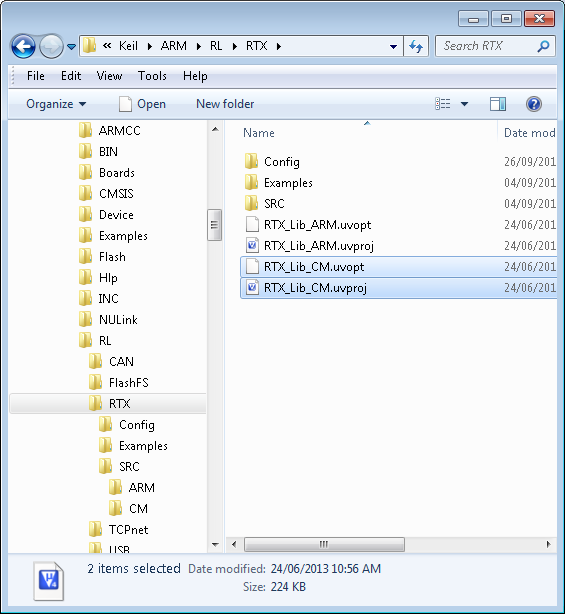Click the change view icon
This screenshot has height=614, width=565.
pos(442,104)
